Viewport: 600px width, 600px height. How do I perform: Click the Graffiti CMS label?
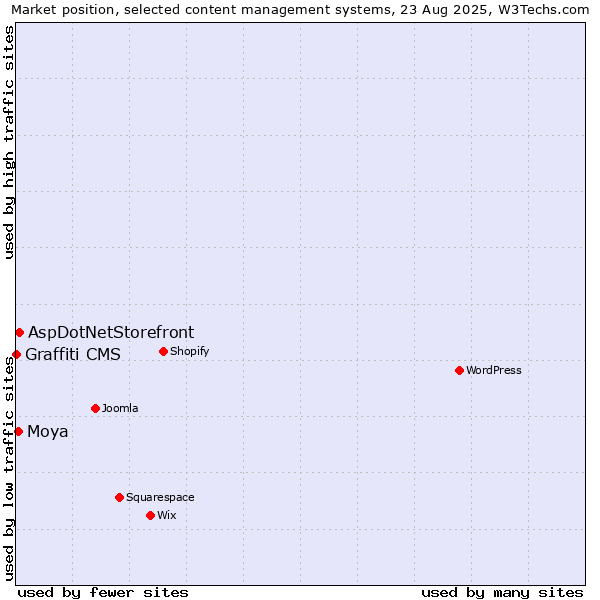pyautogui.click(x=73, y=354)
